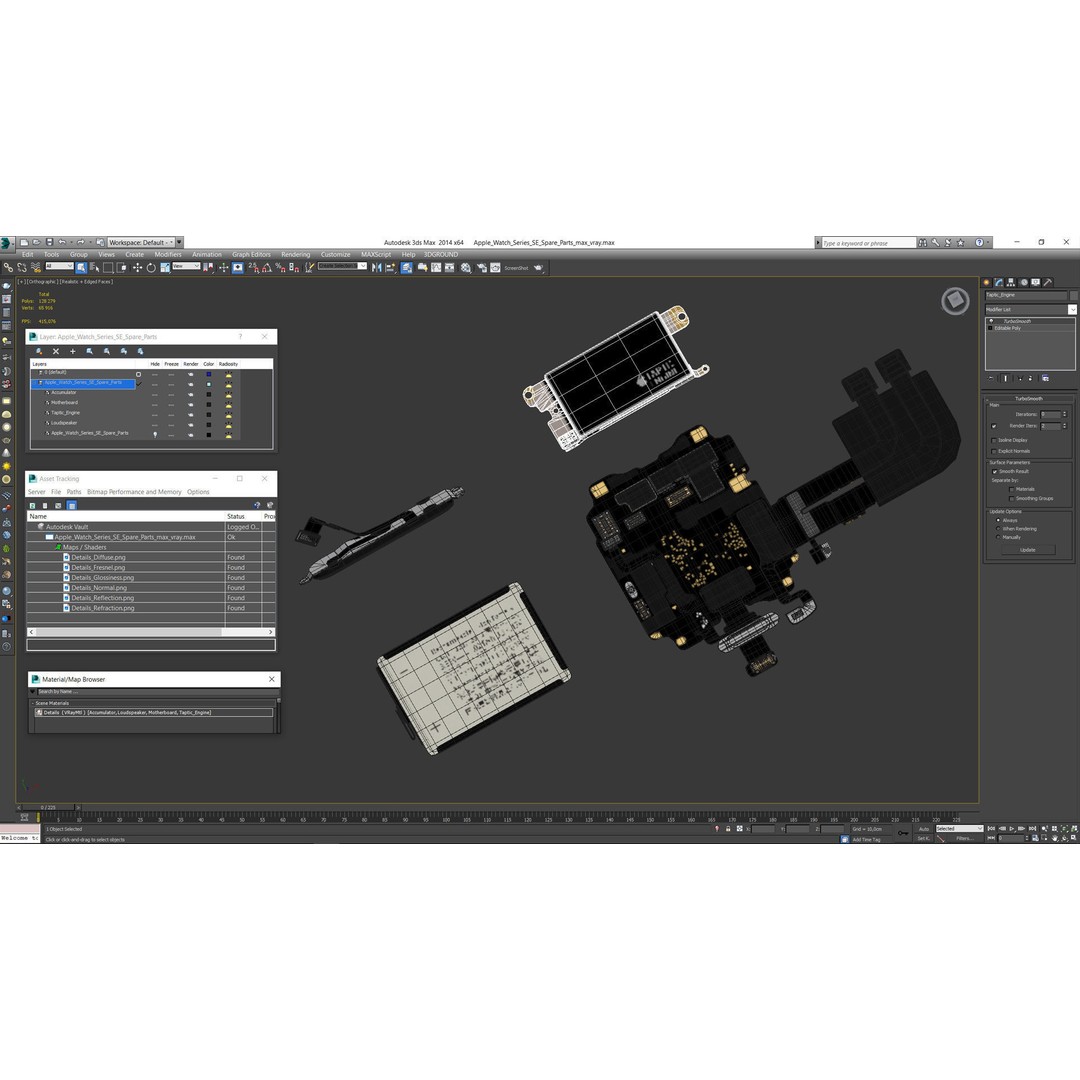
Task: Open the Selected key filter dropdown
Action: [x=959, y=829]
